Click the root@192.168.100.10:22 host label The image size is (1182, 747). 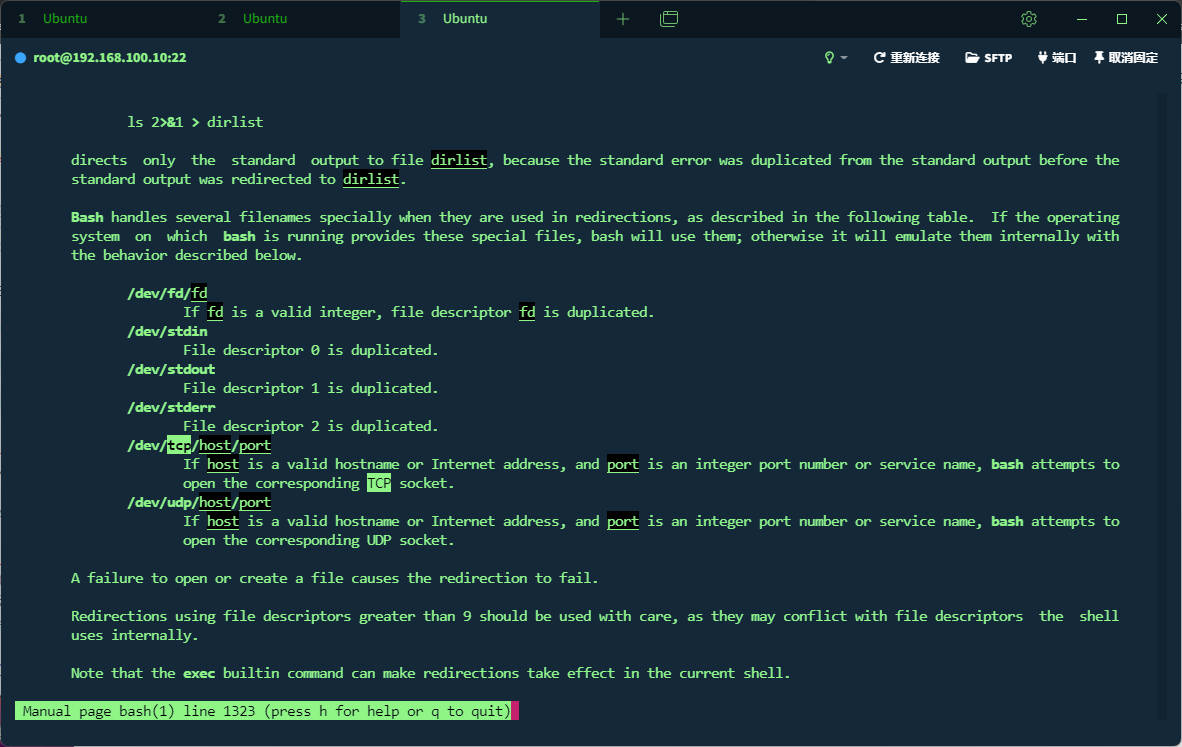[x=110, y=58]
